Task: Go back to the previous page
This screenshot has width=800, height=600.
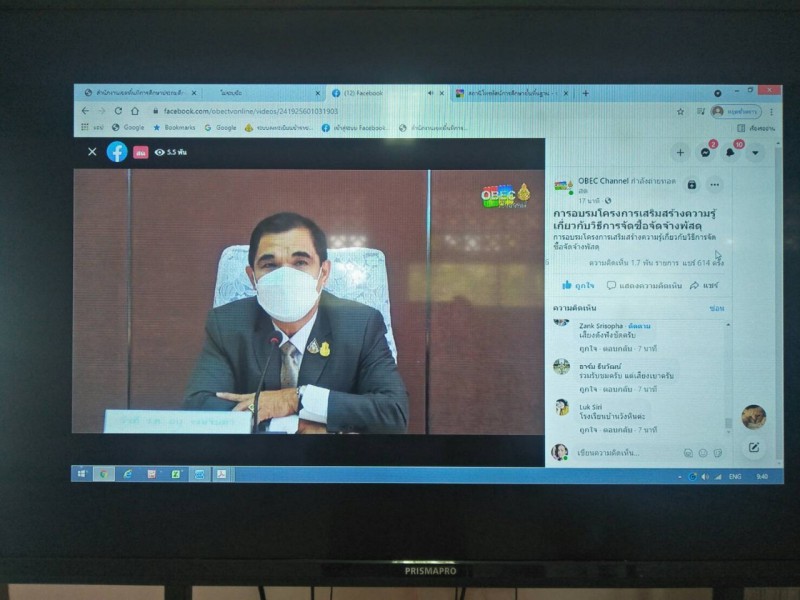Action: [x=85, y=111]
